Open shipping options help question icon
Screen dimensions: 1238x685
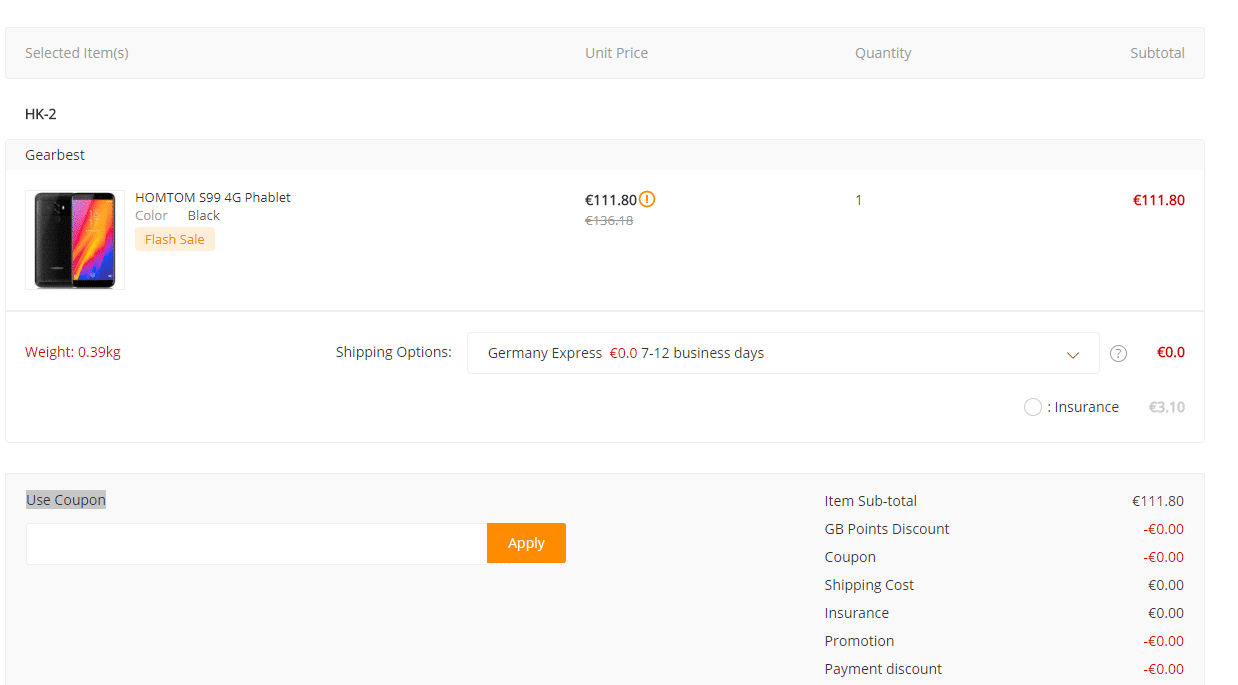pos(1118,353)
